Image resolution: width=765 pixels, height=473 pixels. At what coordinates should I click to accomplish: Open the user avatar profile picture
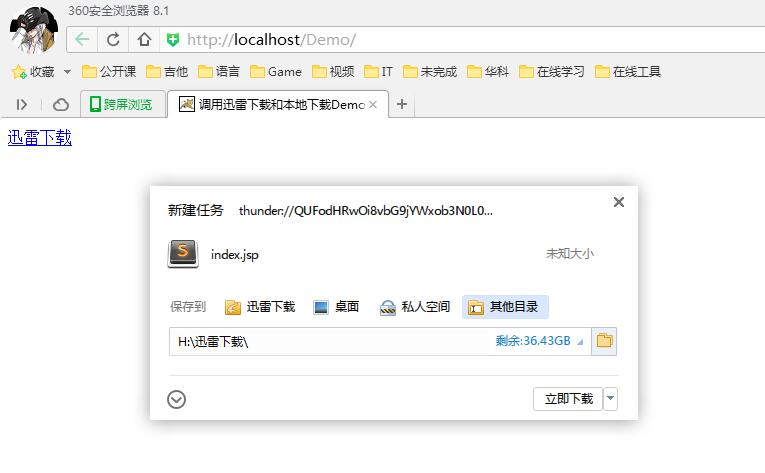coord(34,30)
